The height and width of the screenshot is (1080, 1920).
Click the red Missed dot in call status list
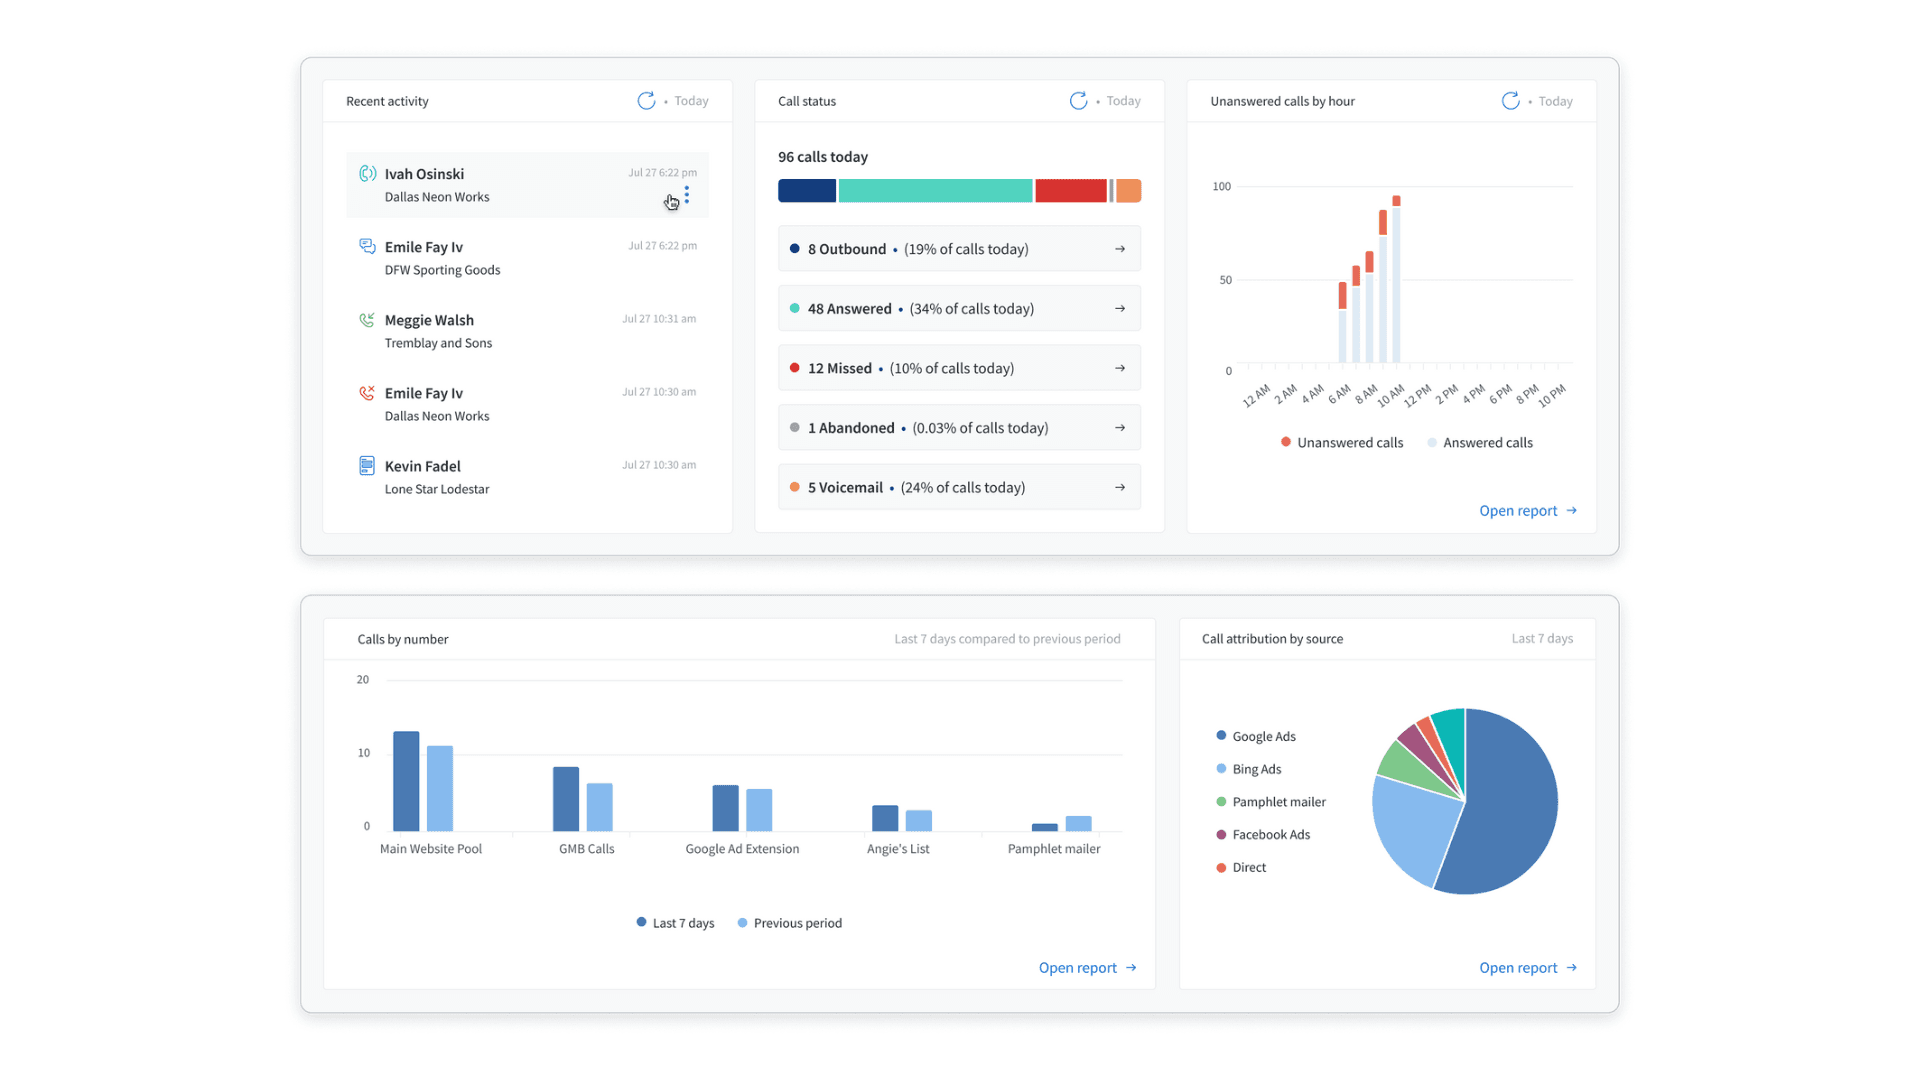click(x=795, y=368)
